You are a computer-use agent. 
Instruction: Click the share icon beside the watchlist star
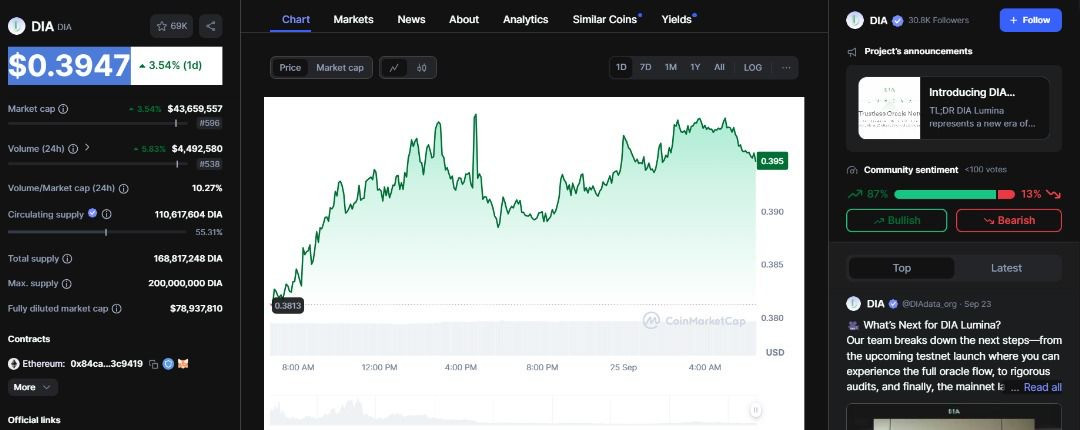pos(211,26)
